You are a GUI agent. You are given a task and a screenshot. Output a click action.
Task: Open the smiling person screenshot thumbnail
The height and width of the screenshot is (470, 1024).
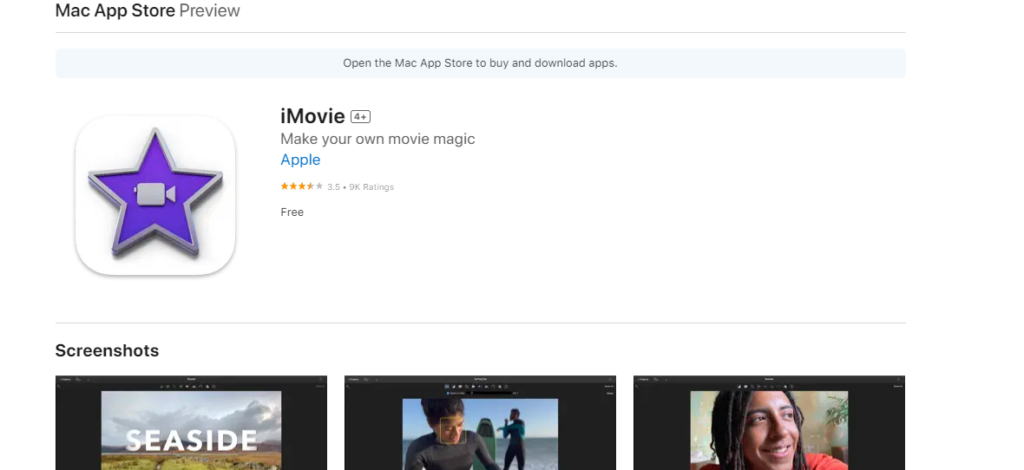[x=769, y=423]
